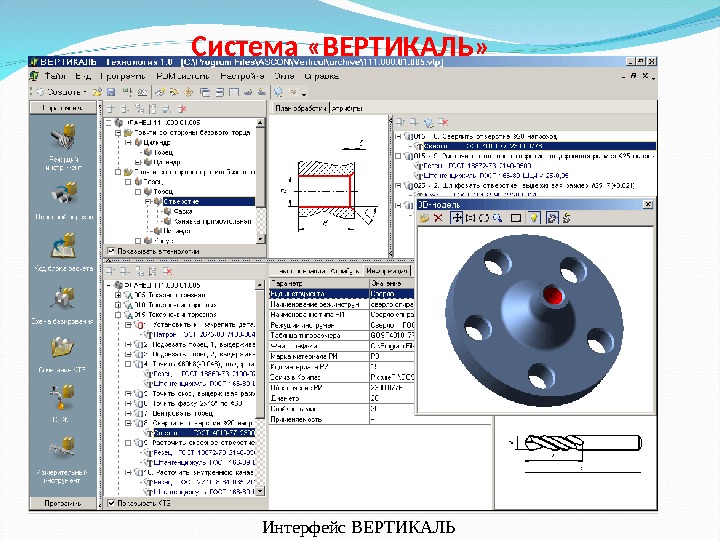Open the PDM-система menu
This screenshot has width=720, height=540.
pyautogui.click(x=182, y=76)
